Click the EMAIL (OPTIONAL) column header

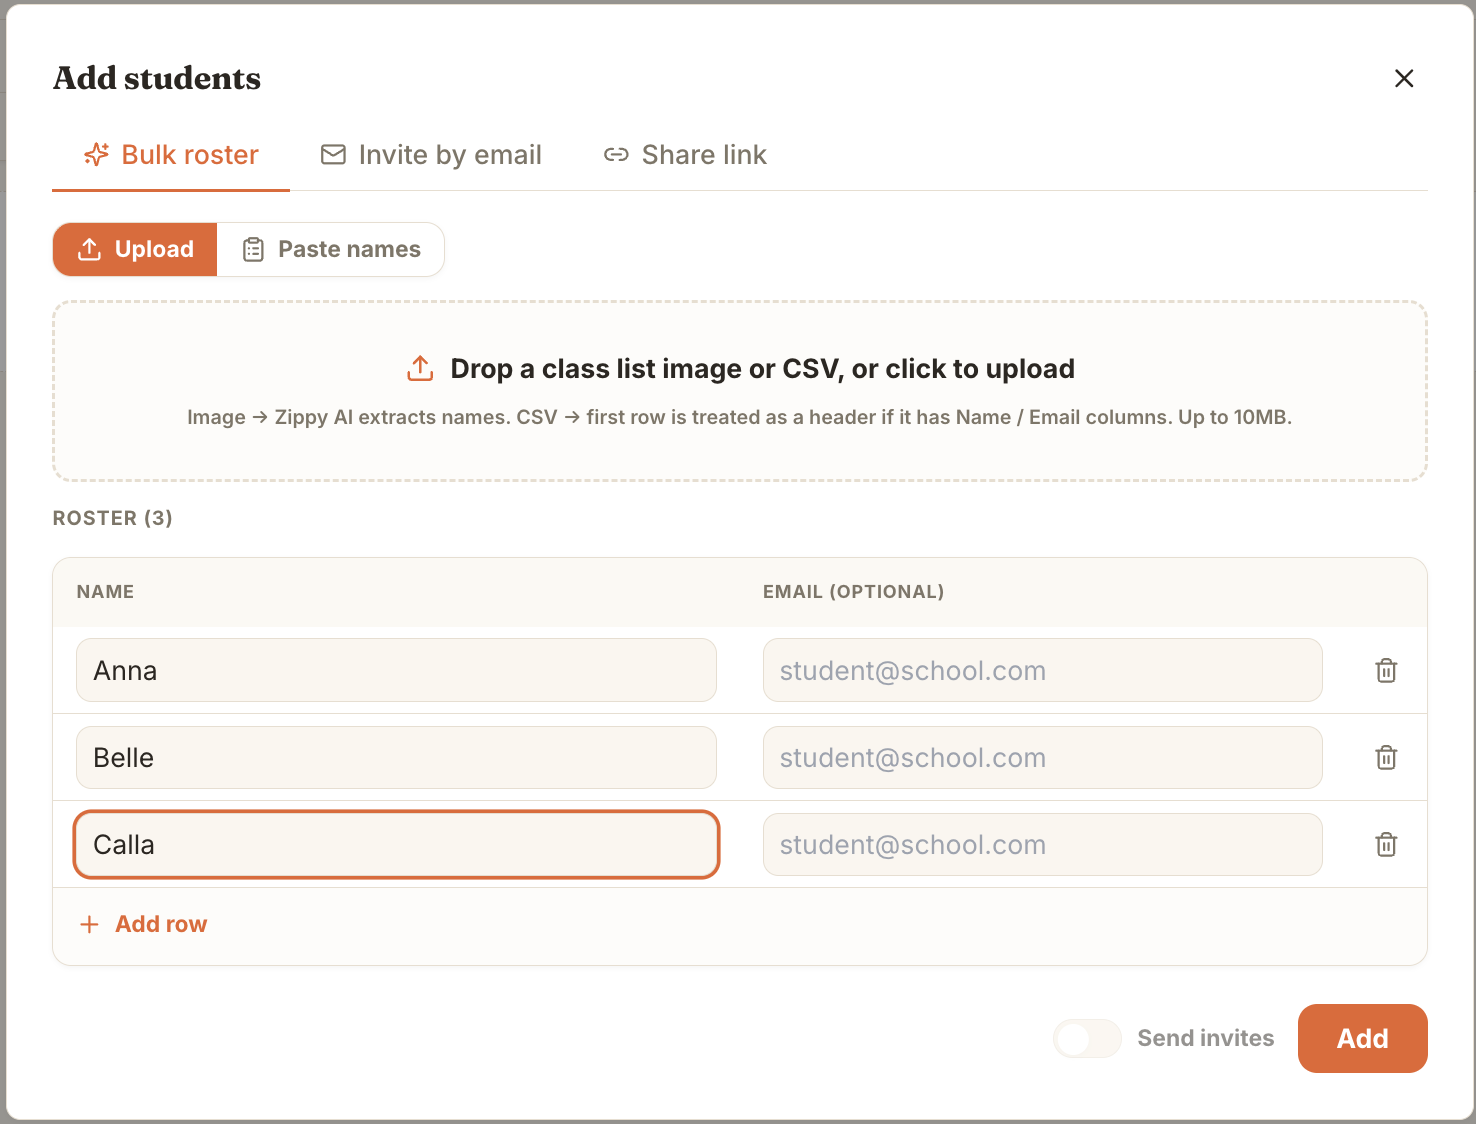point(853,591)
